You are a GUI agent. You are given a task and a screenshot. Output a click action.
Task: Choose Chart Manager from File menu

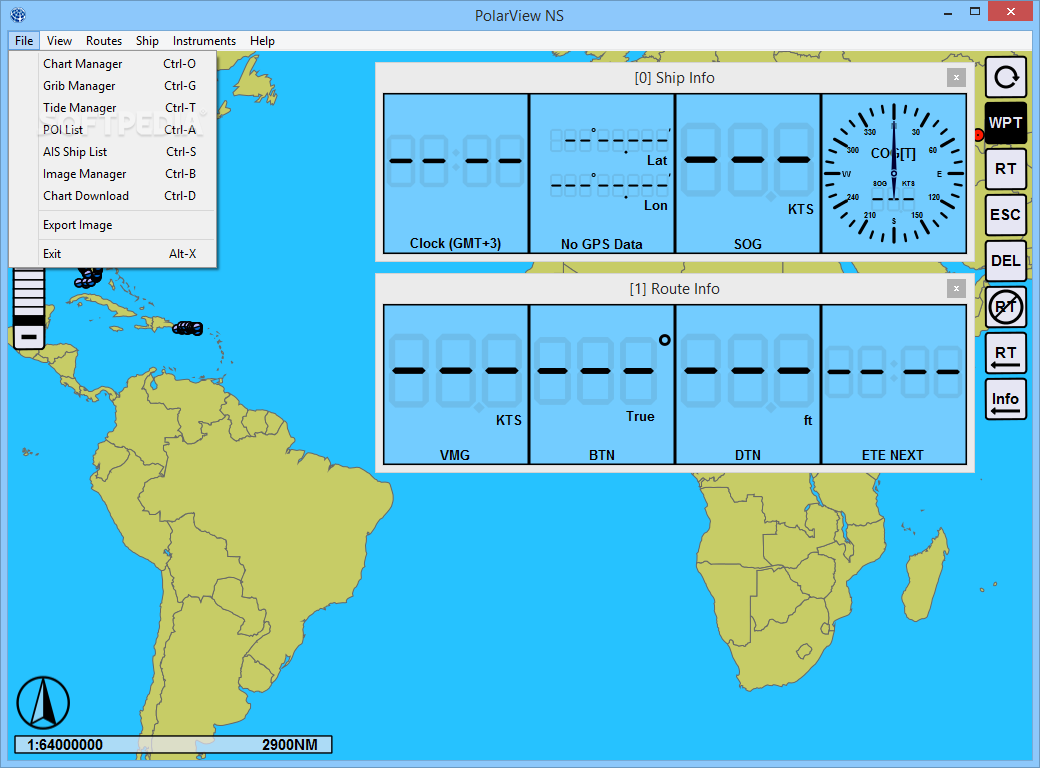pos(113,64)
